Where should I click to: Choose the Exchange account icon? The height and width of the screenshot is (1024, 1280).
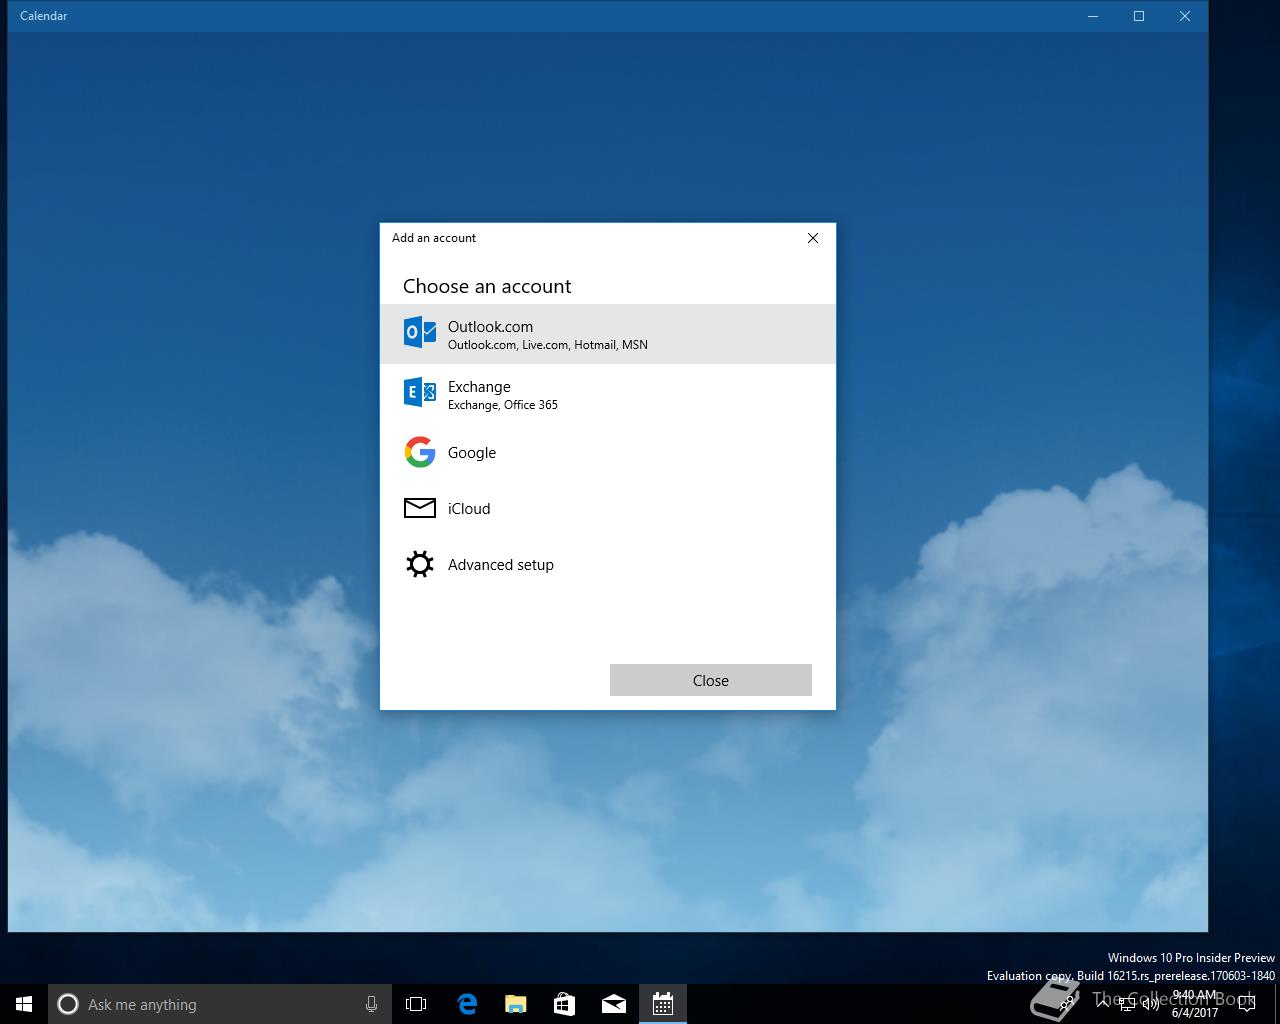coord(420,393)
